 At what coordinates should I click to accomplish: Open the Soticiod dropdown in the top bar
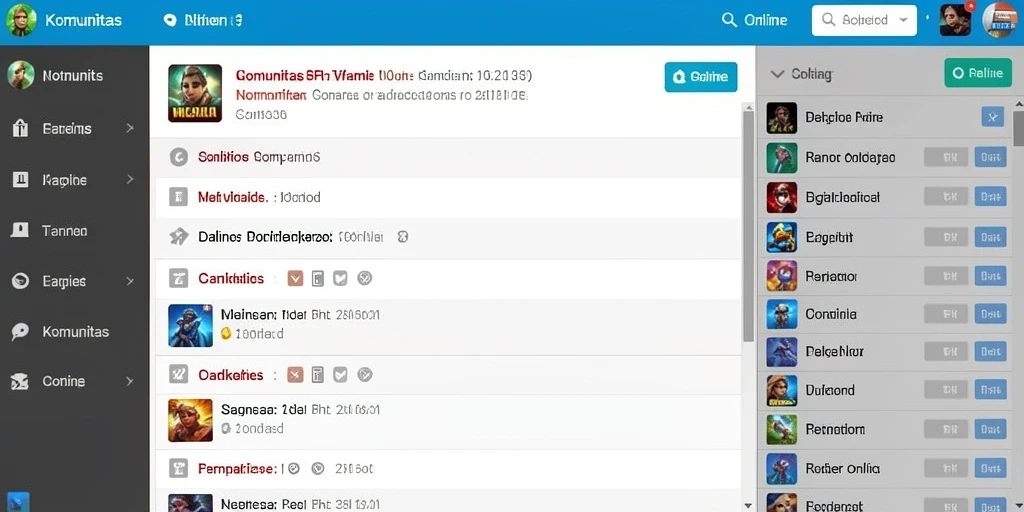[x=864, y=20]
